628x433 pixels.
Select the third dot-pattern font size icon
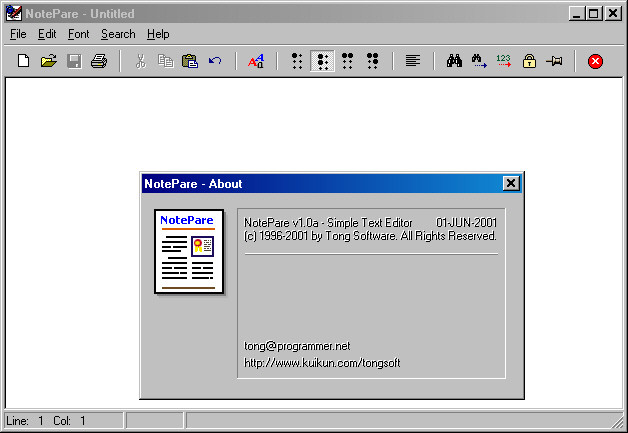click(x=347, y=61)
